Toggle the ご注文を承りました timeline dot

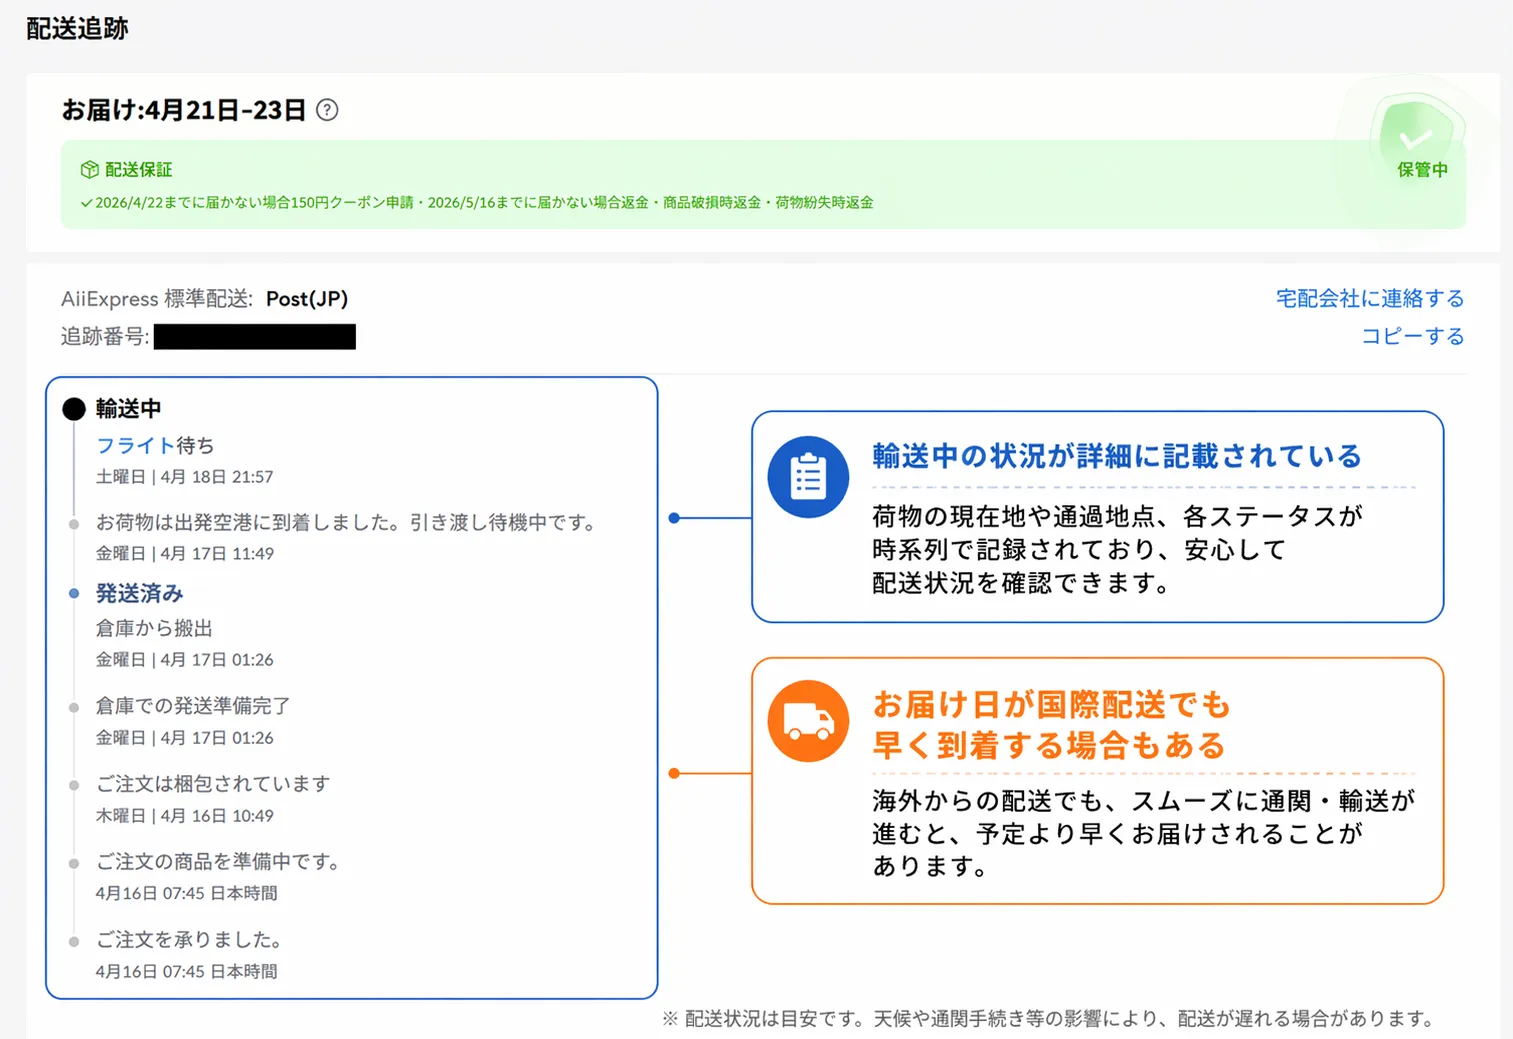(73, 941)
